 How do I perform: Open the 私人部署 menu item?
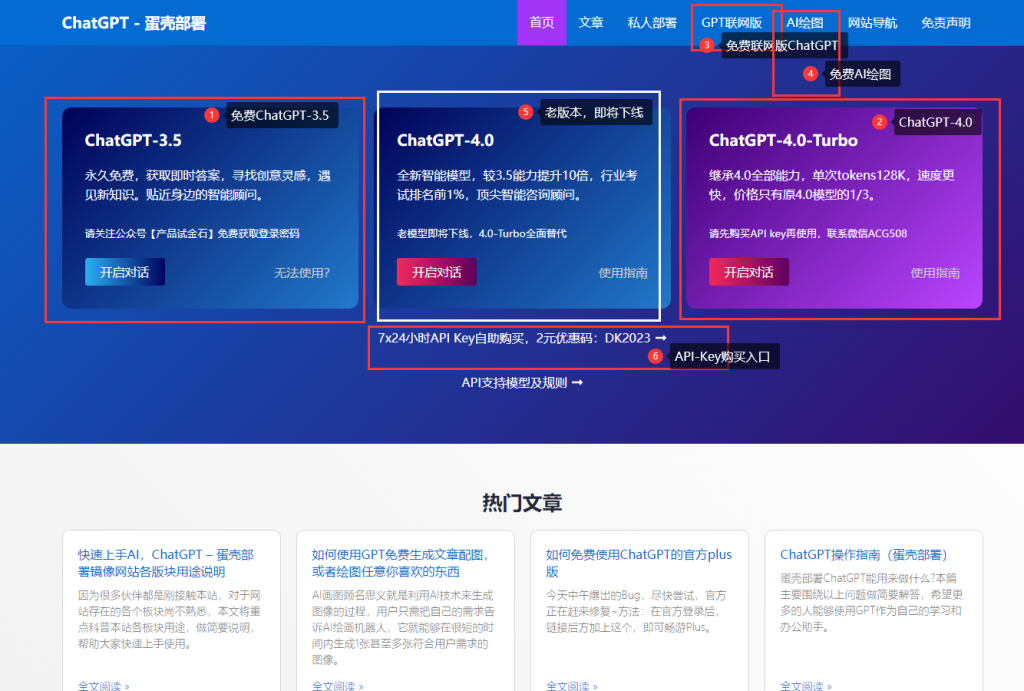(x=652, y=23)
